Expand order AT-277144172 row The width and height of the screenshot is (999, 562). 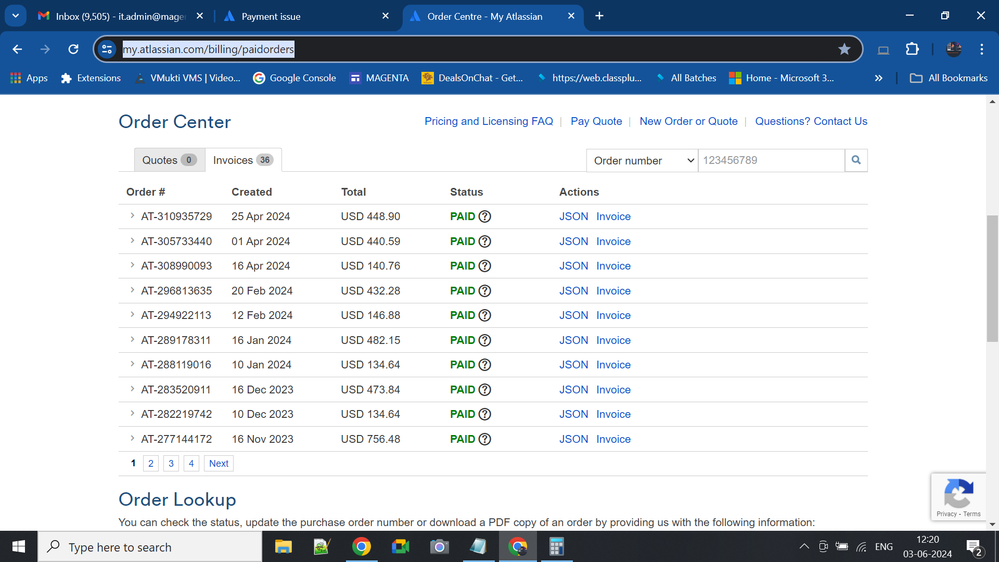(x=133, y=438)
